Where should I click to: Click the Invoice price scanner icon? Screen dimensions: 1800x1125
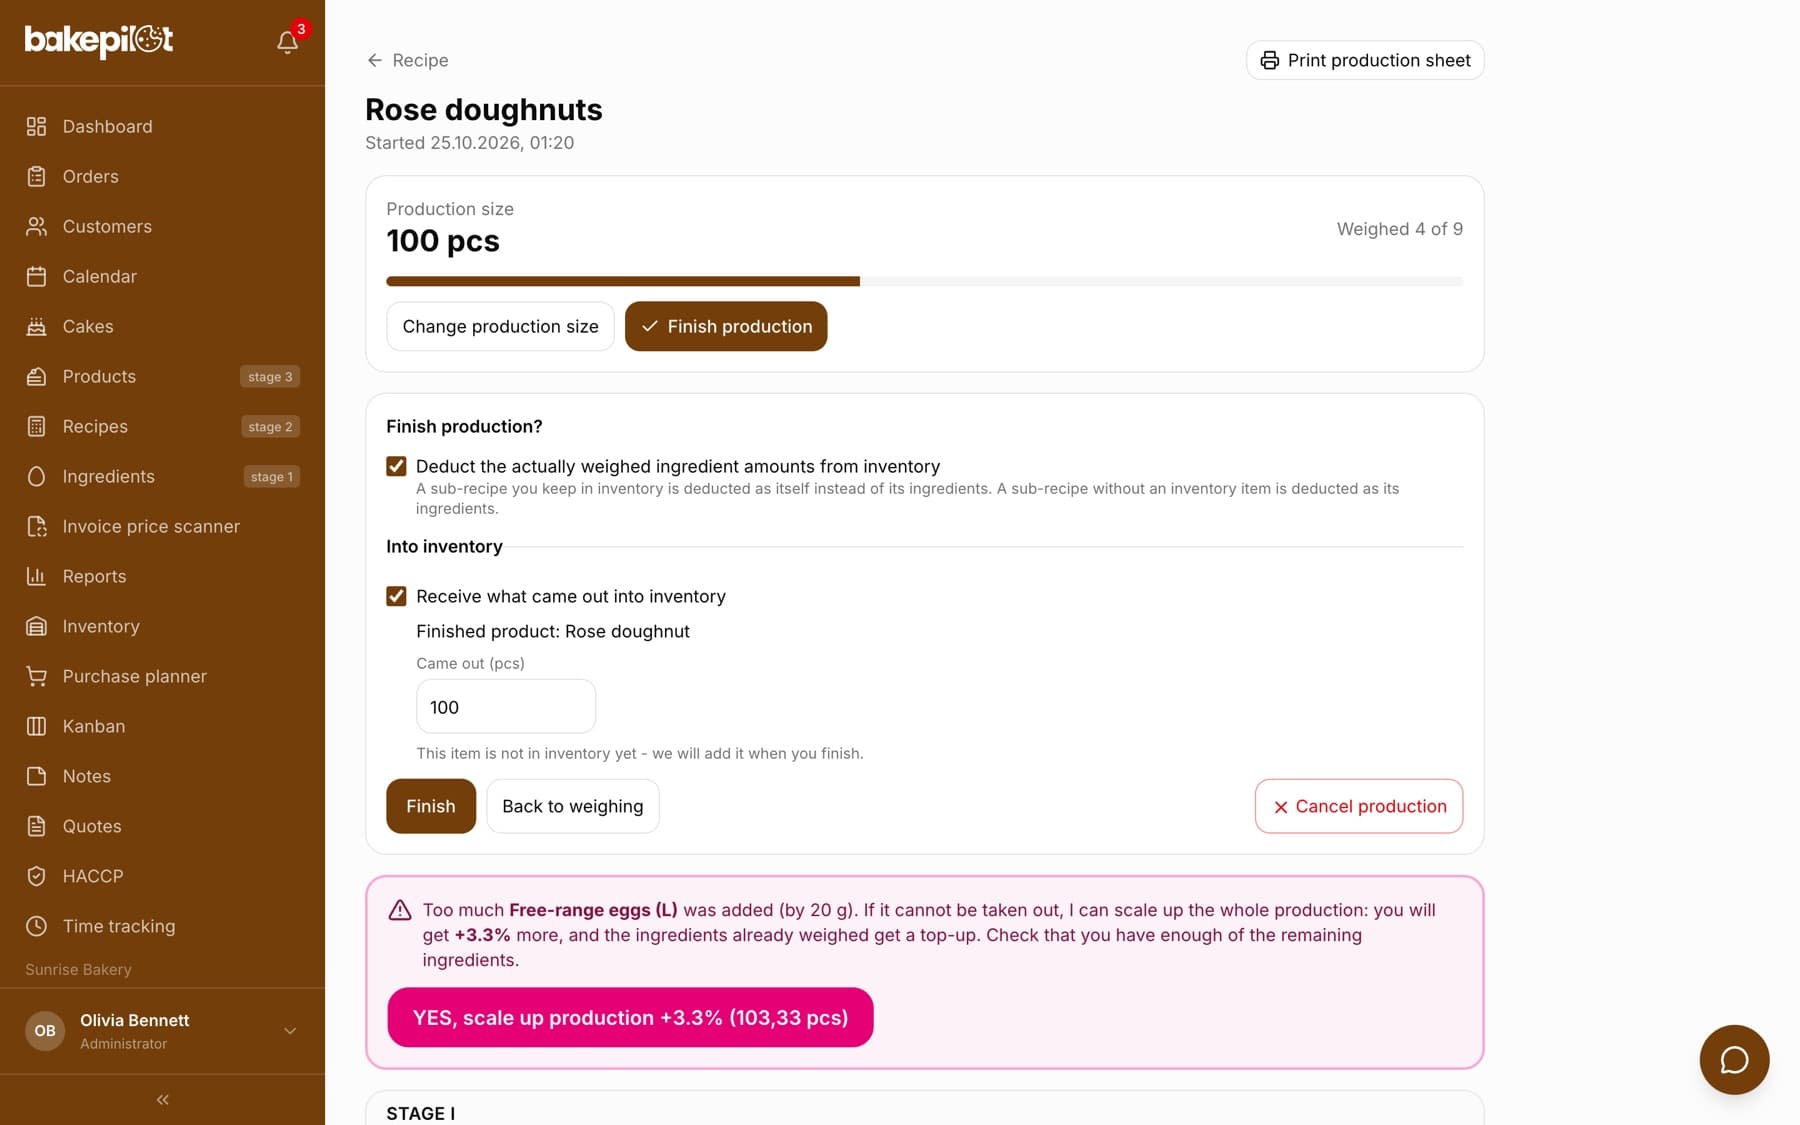click(36, 526)
